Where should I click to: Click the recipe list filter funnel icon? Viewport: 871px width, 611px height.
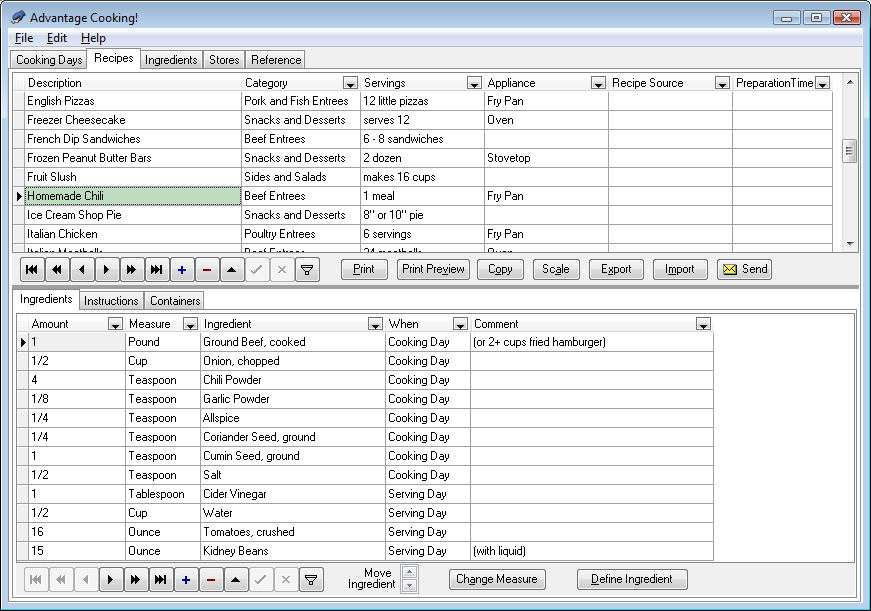pyautogui.click(x=309, y=269)
